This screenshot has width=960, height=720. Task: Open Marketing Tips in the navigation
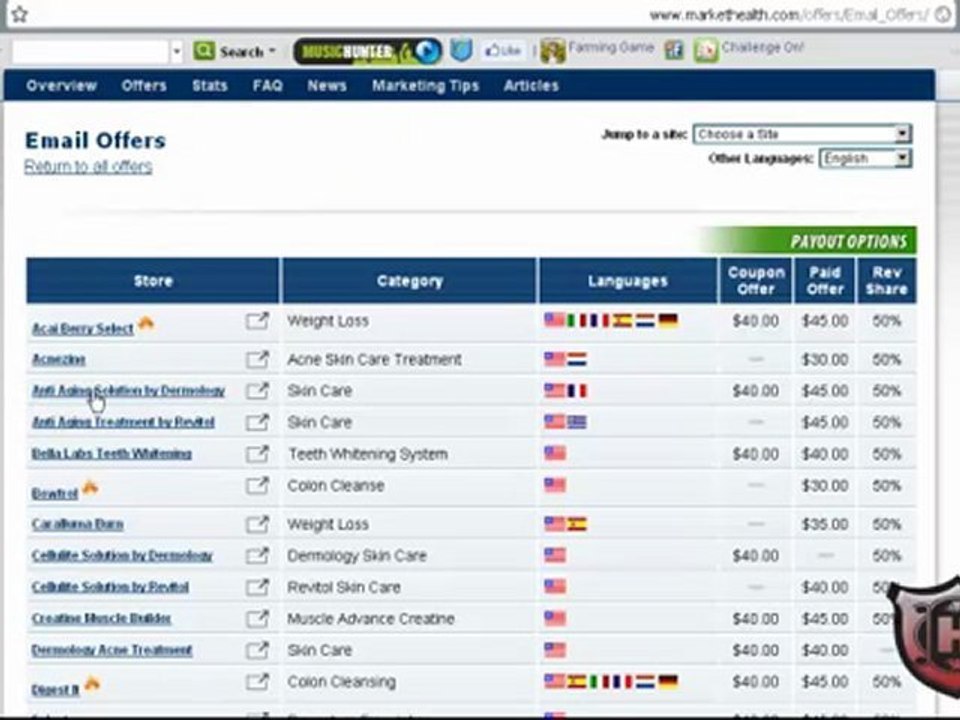[426, 86]
